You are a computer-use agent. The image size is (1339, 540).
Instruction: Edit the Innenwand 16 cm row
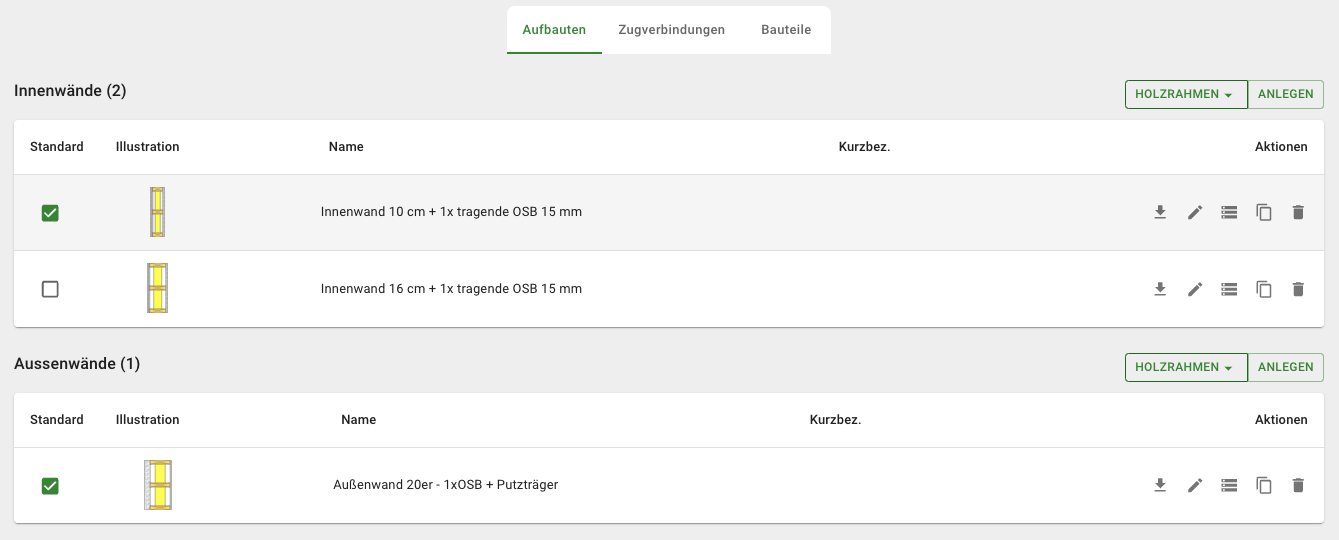(1195, 289)
